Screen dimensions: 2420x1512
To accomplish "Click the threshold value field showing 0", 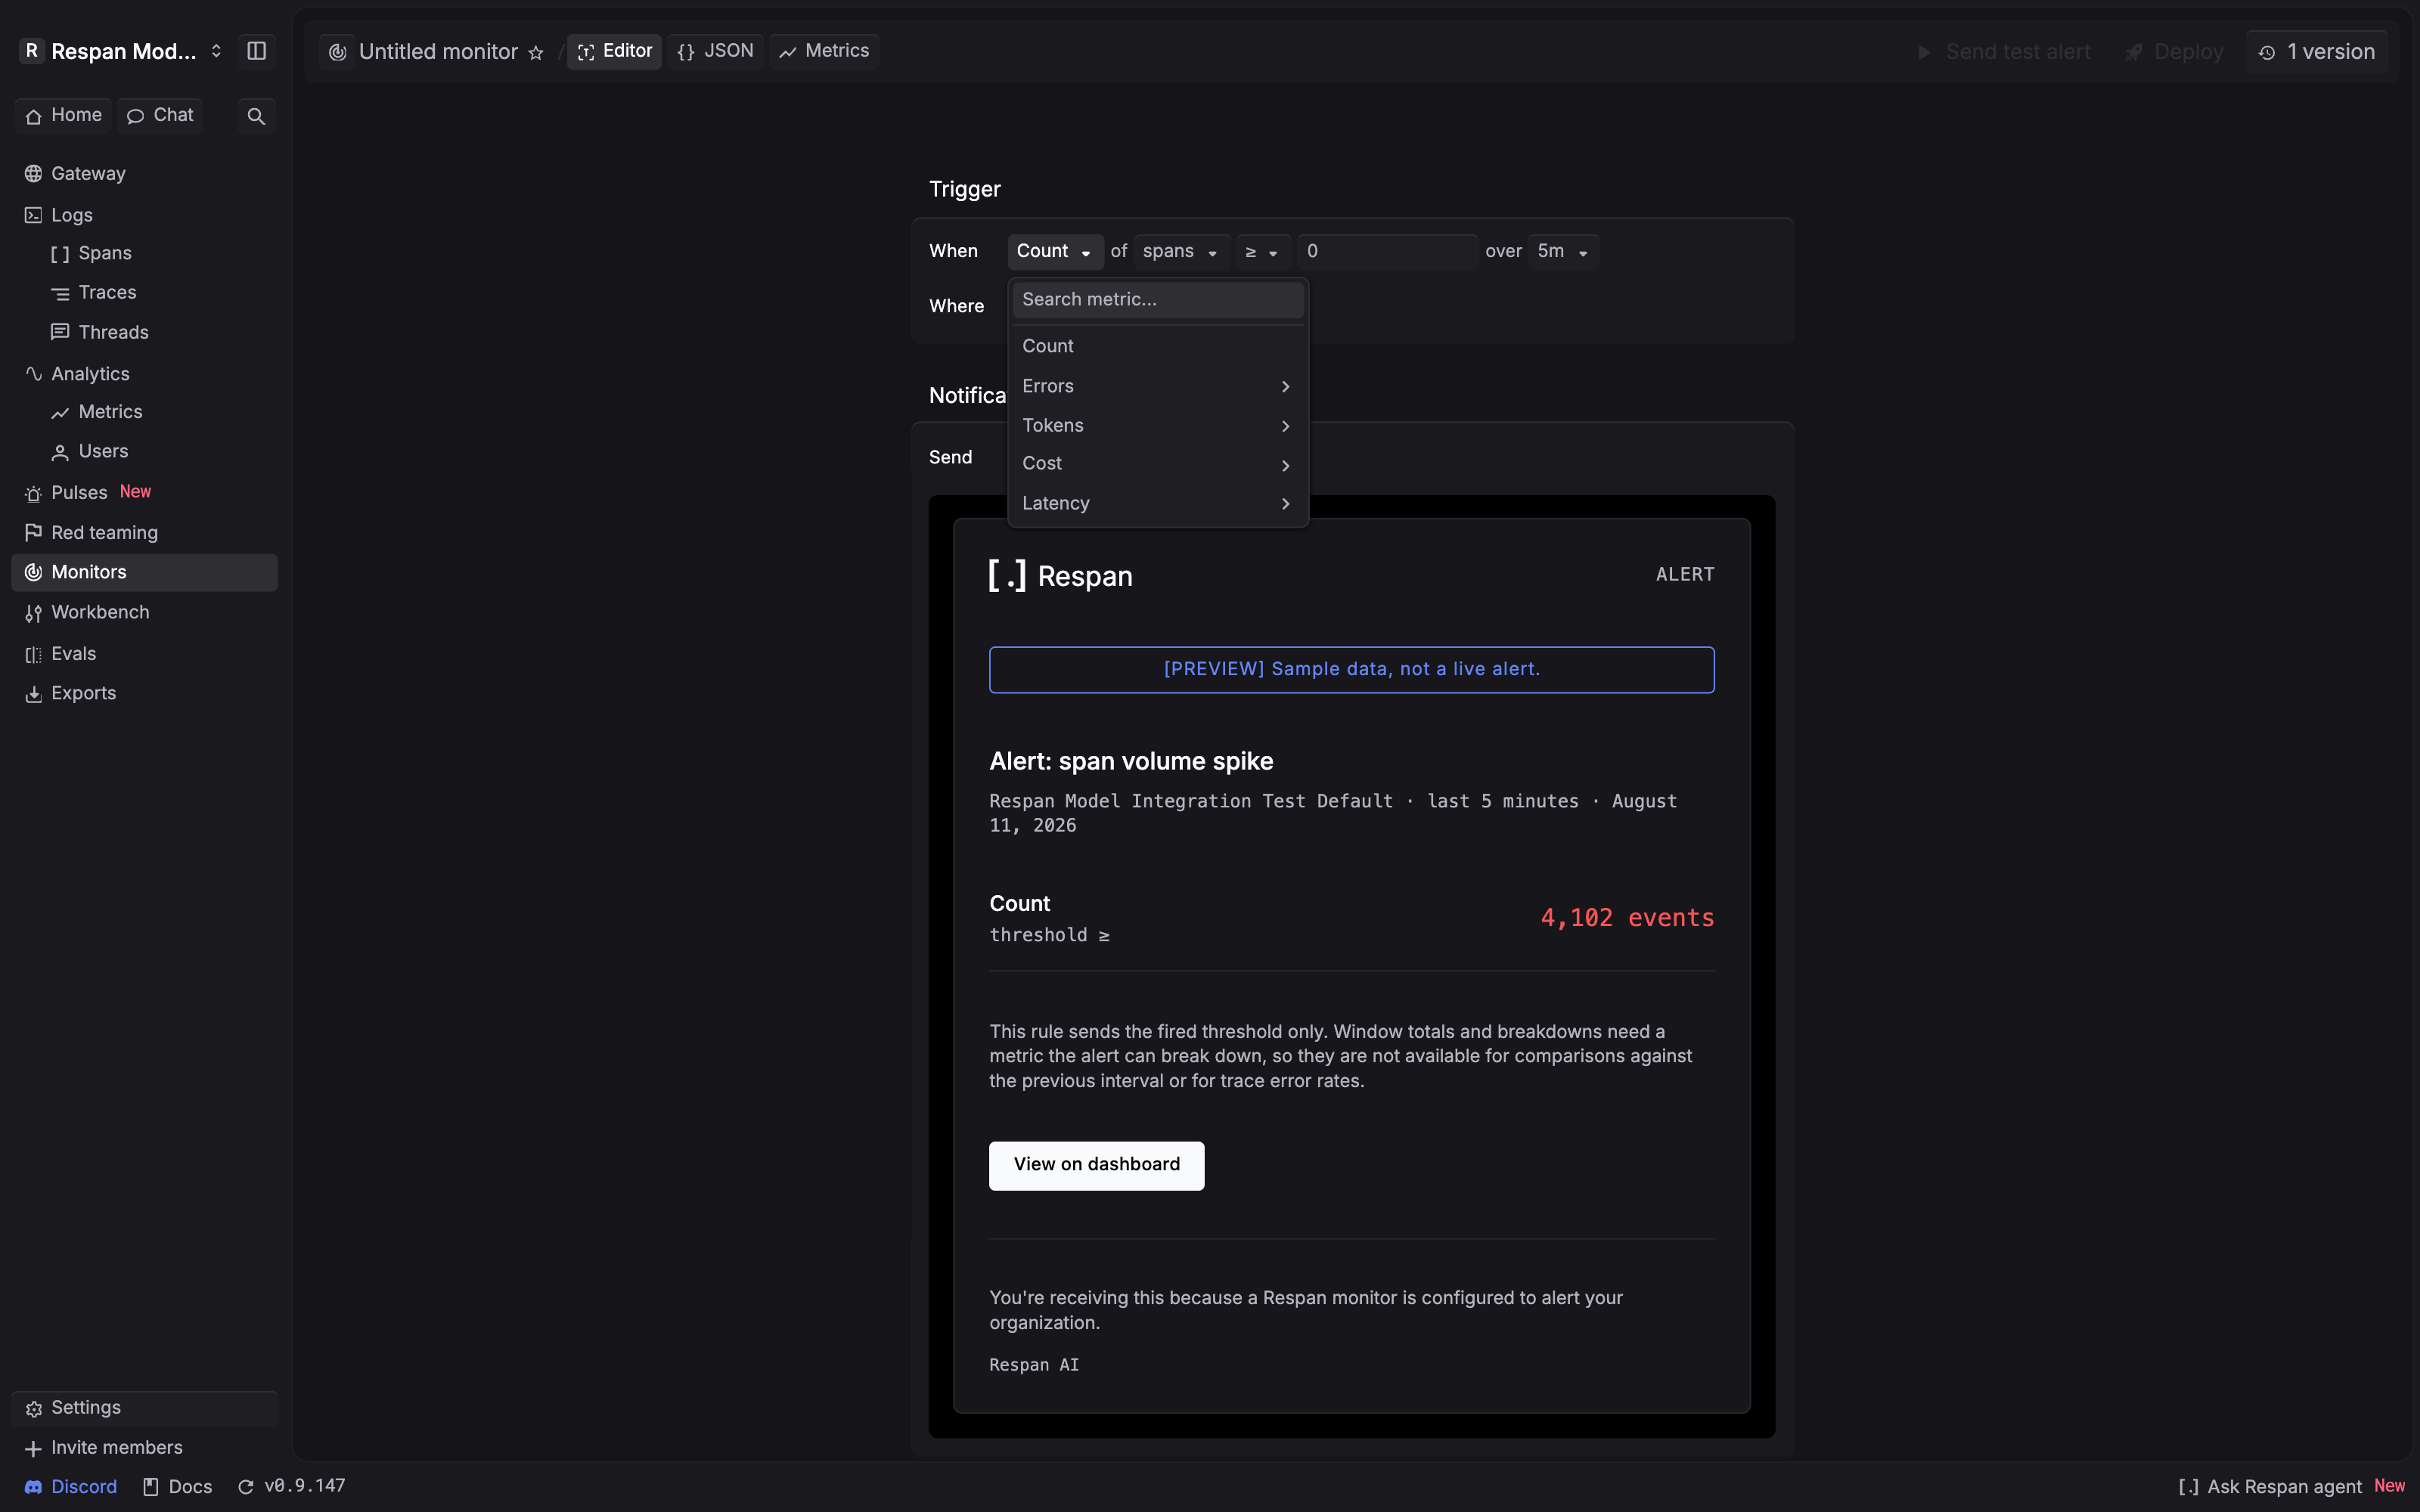I will [1387, 251].
